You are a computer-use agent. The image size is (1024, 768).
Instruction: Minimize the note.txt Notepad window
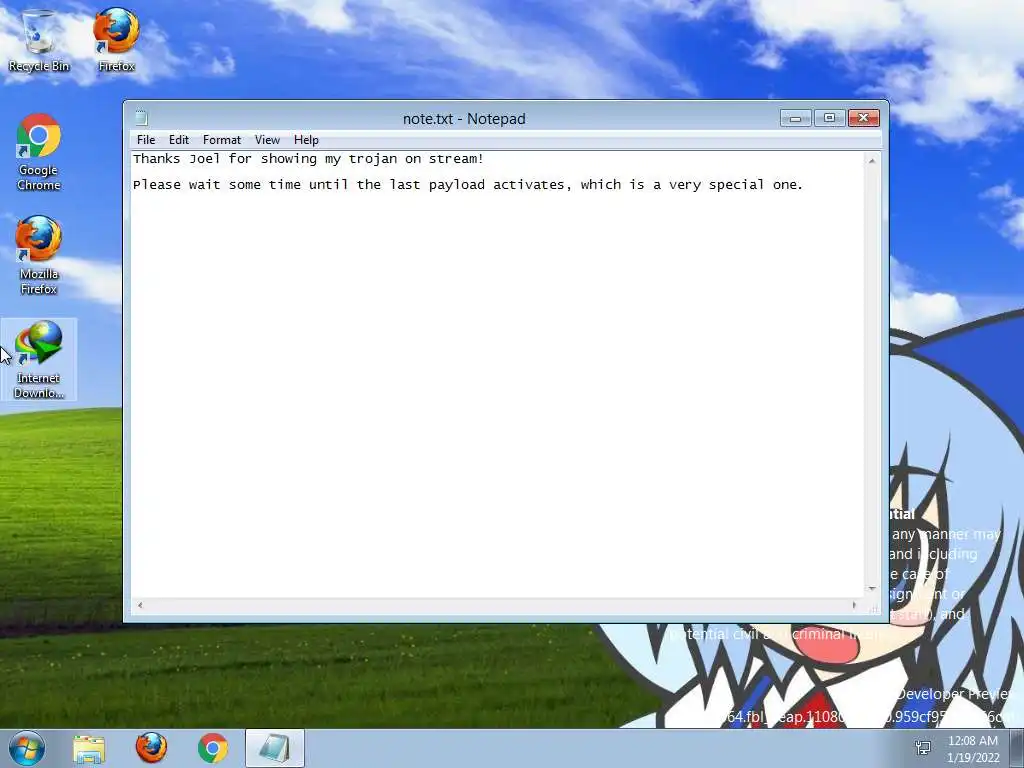point(795,118)
